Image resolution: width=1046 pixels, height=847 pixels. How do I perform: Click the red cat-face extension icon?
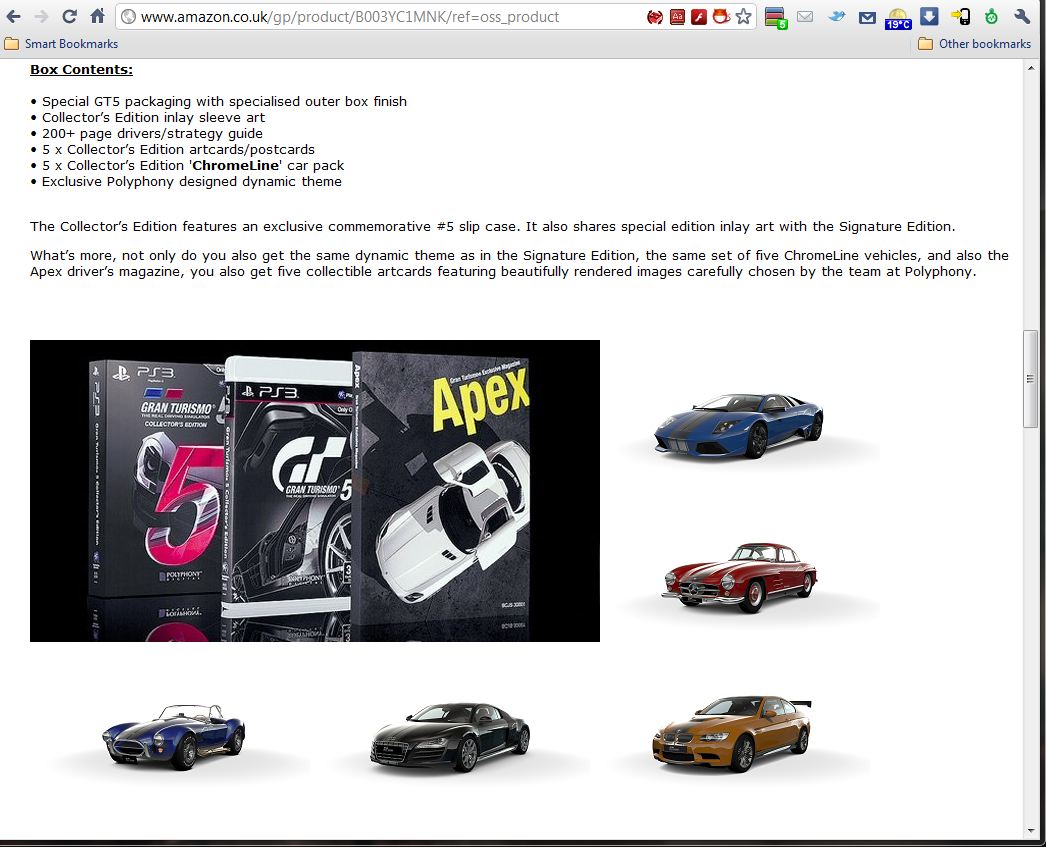coord(721,16)
